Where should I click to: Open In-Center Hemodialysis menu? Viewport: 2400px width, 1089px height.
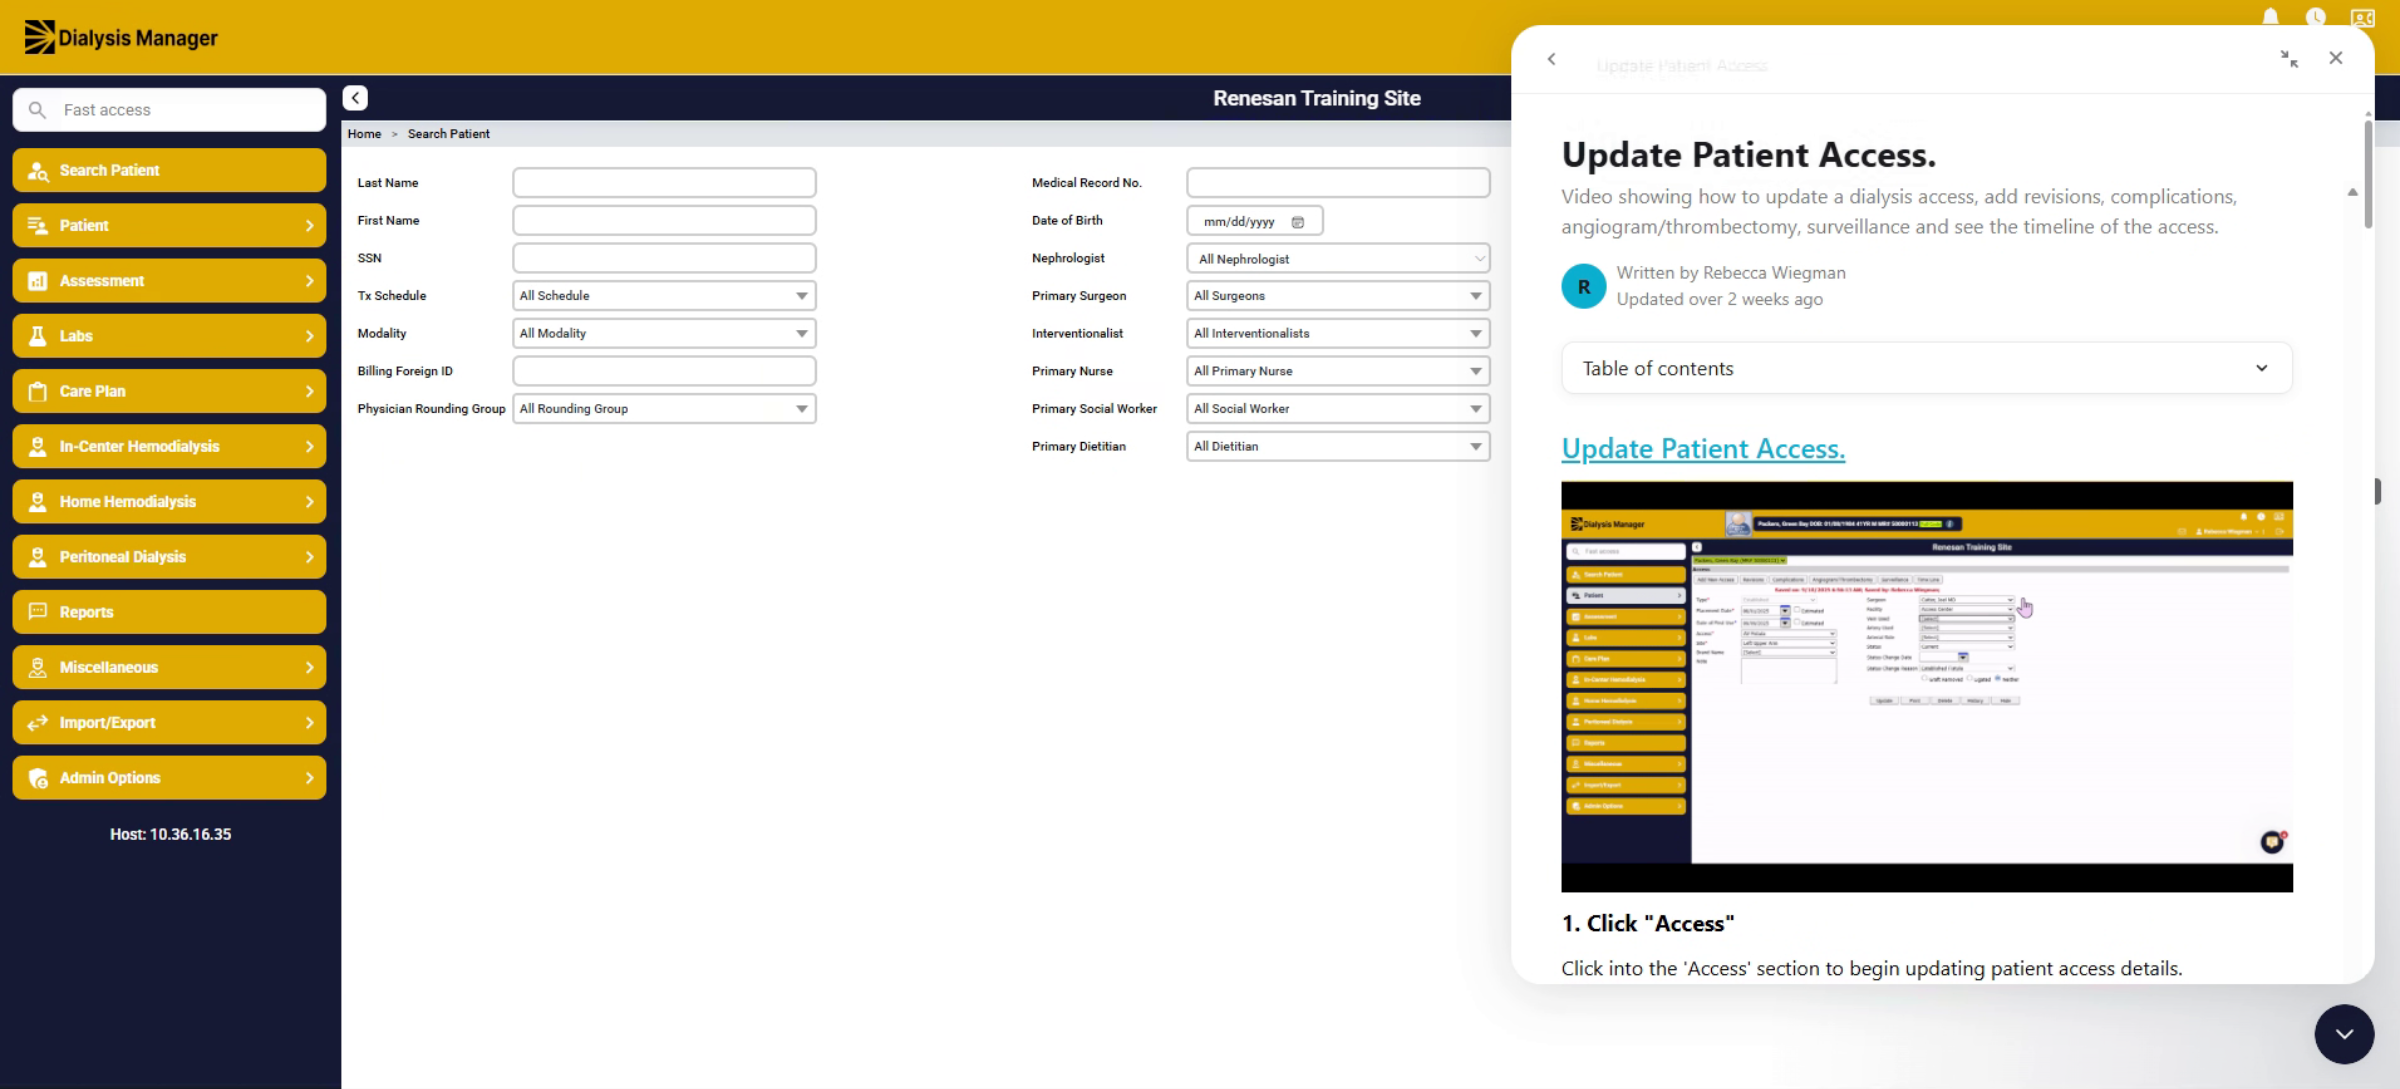click(x=169, y=446)
